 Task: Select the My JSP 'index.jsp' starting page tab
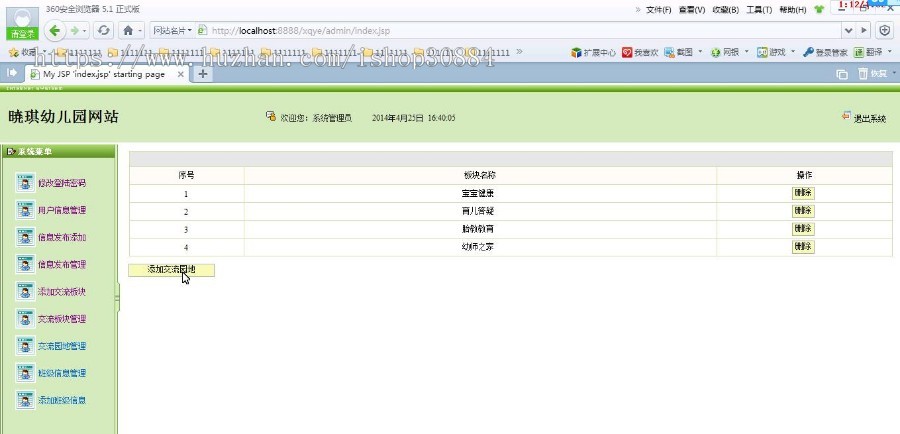[x=103, y=74]
